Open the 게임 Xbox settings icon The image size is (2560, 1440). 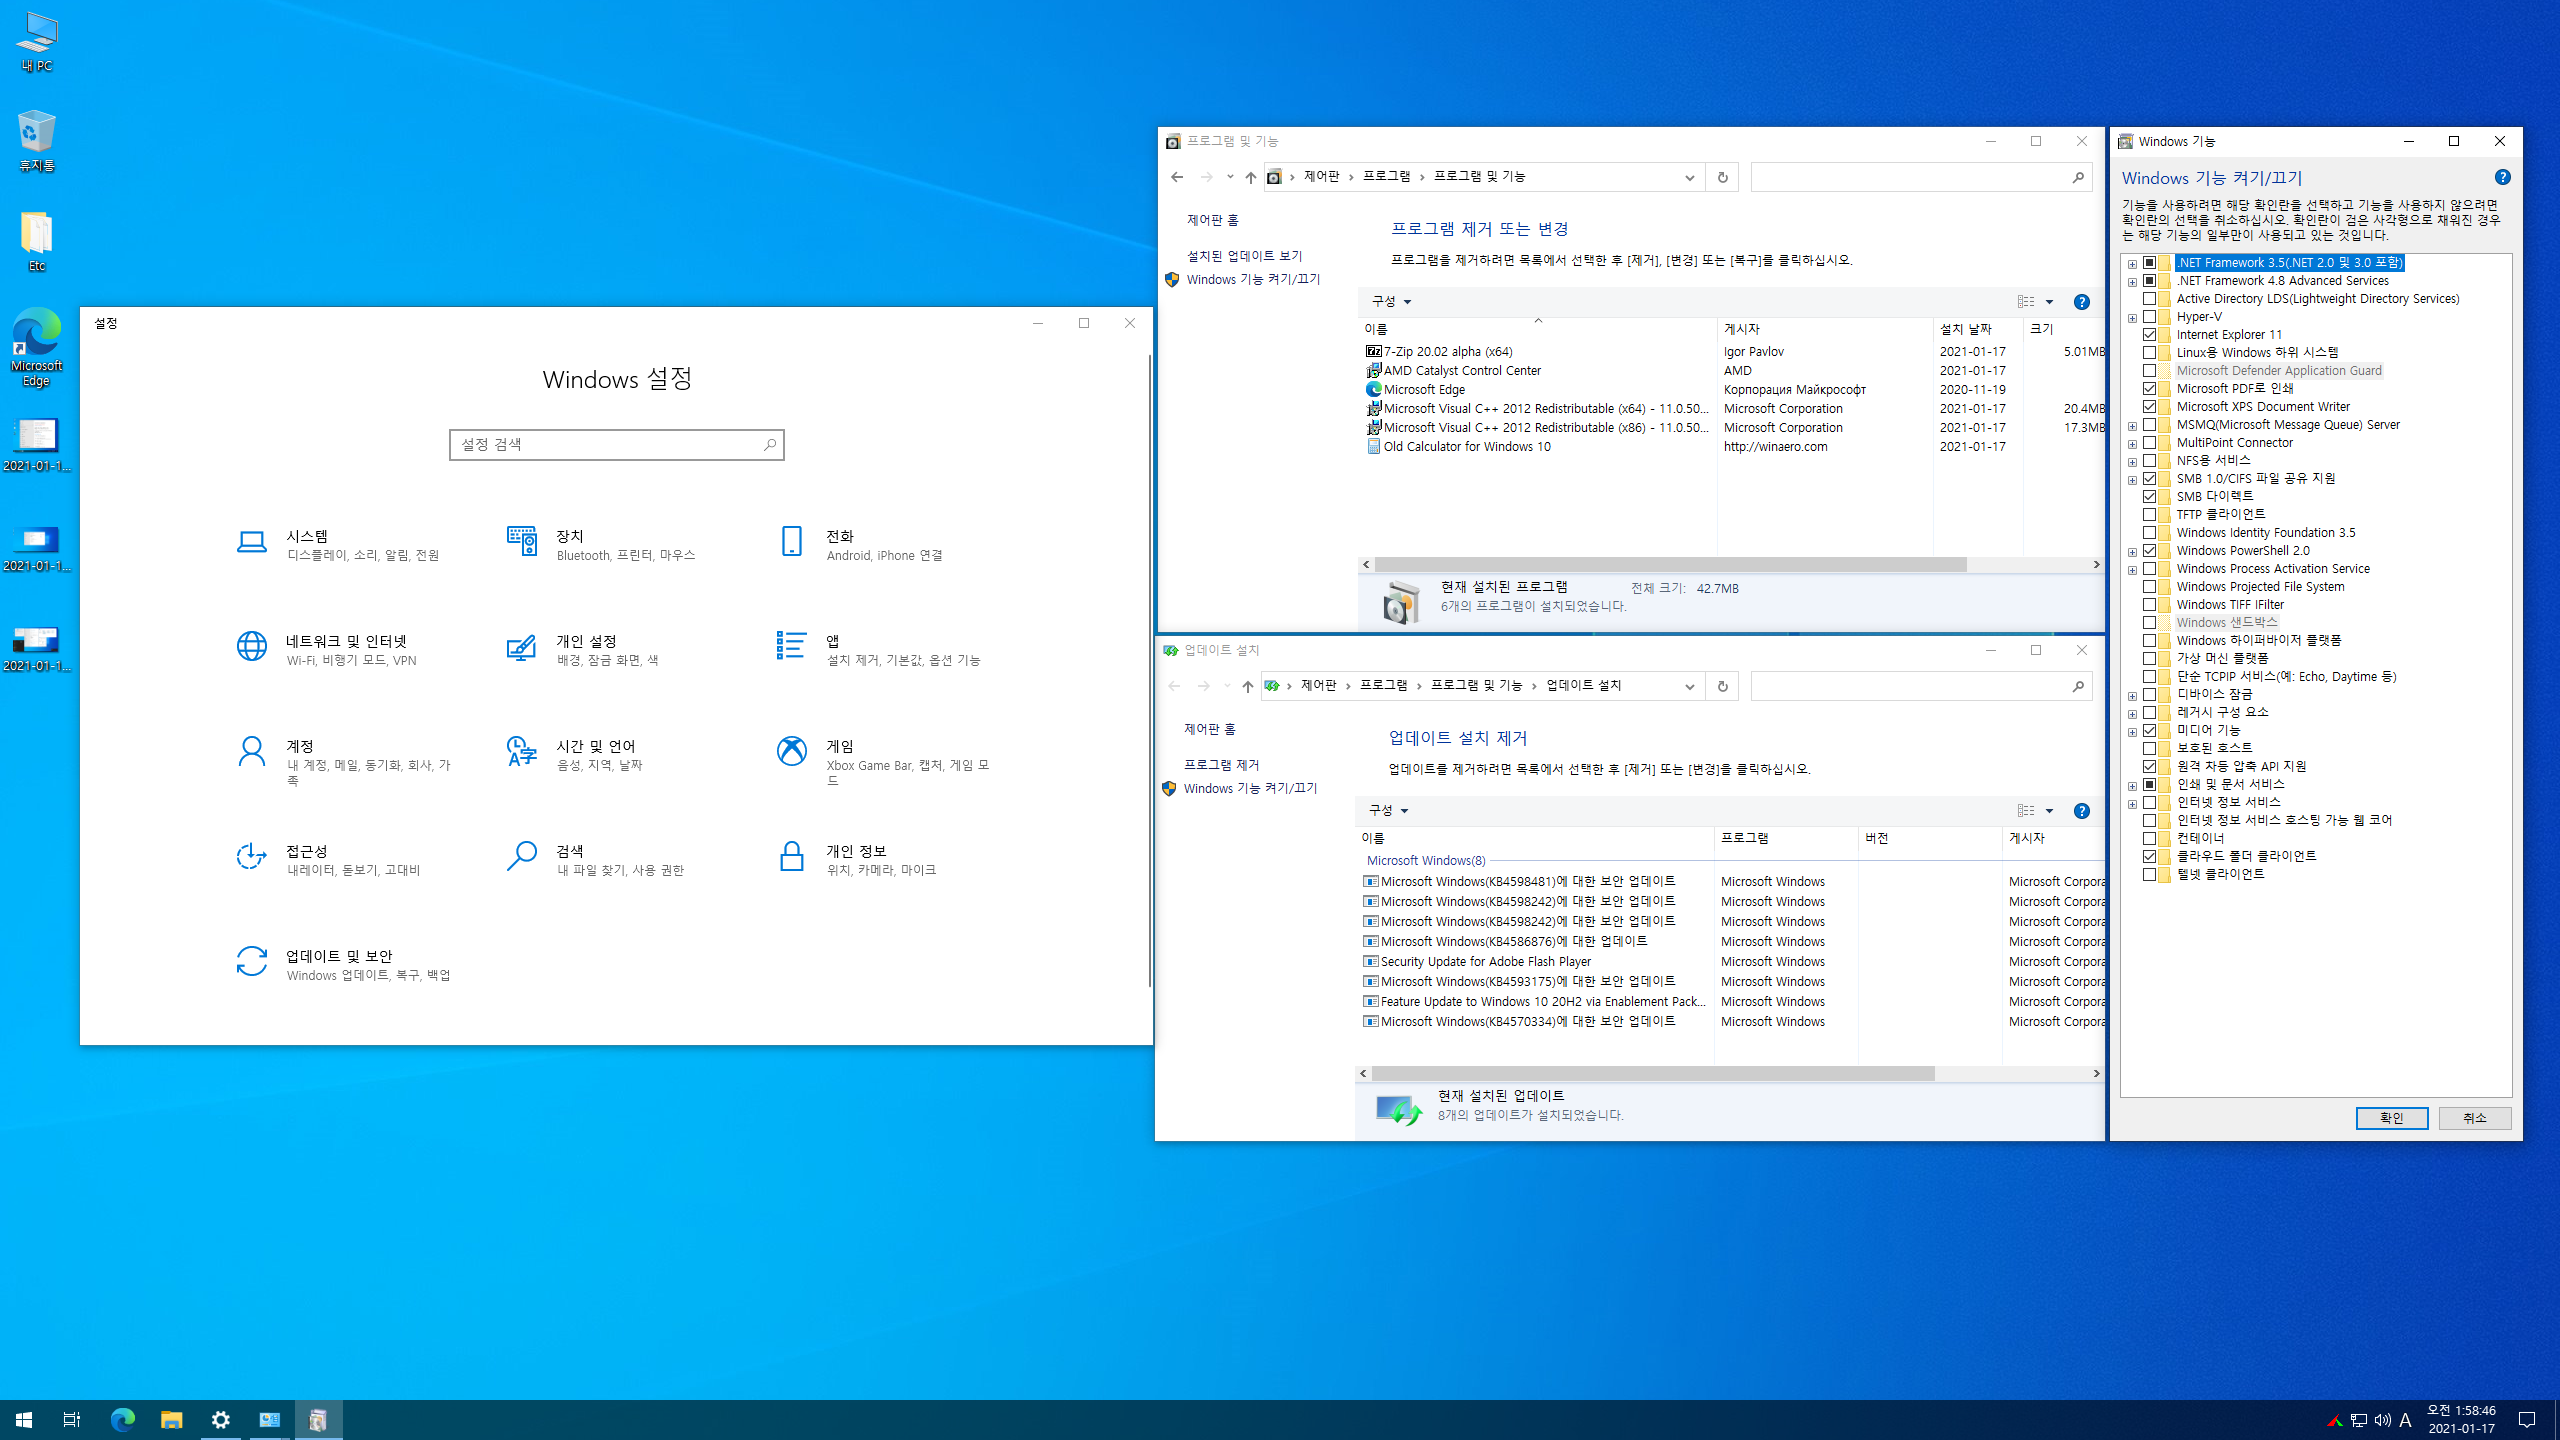point(791,751)
